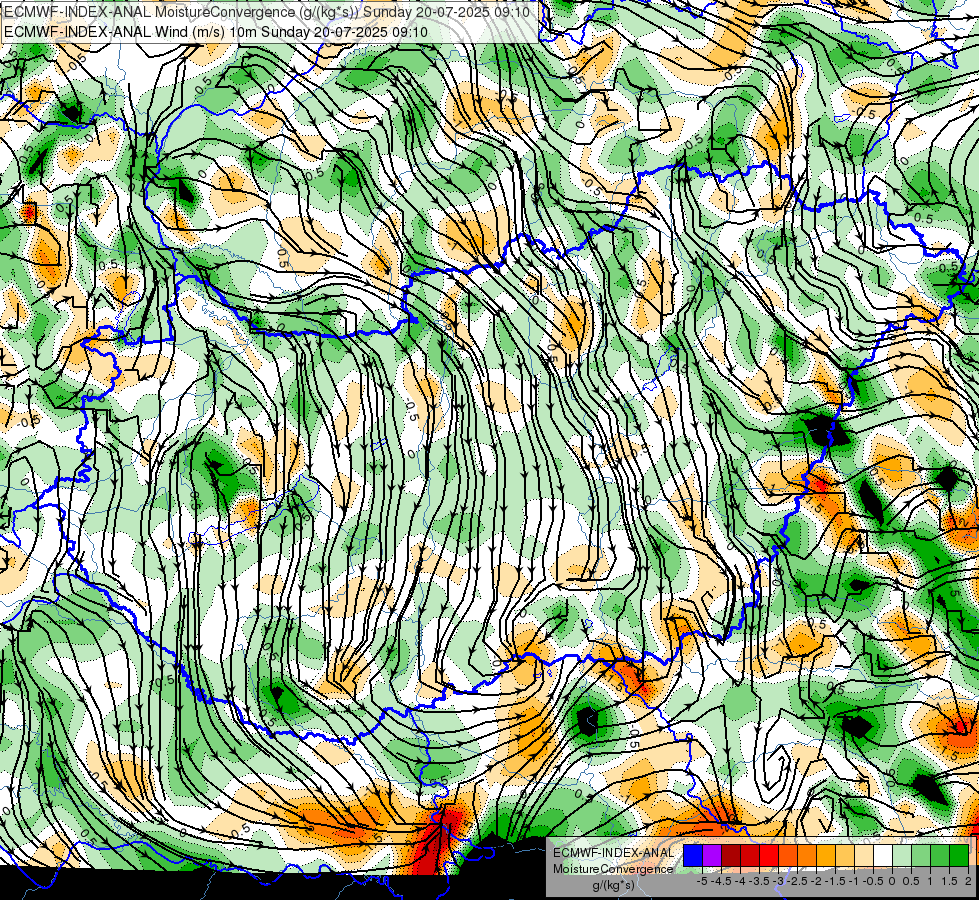Click the legend swatch between -4 and -3.5
This screenshot has width=979, height=900.
pyautogui.click(x=750, y=855)
